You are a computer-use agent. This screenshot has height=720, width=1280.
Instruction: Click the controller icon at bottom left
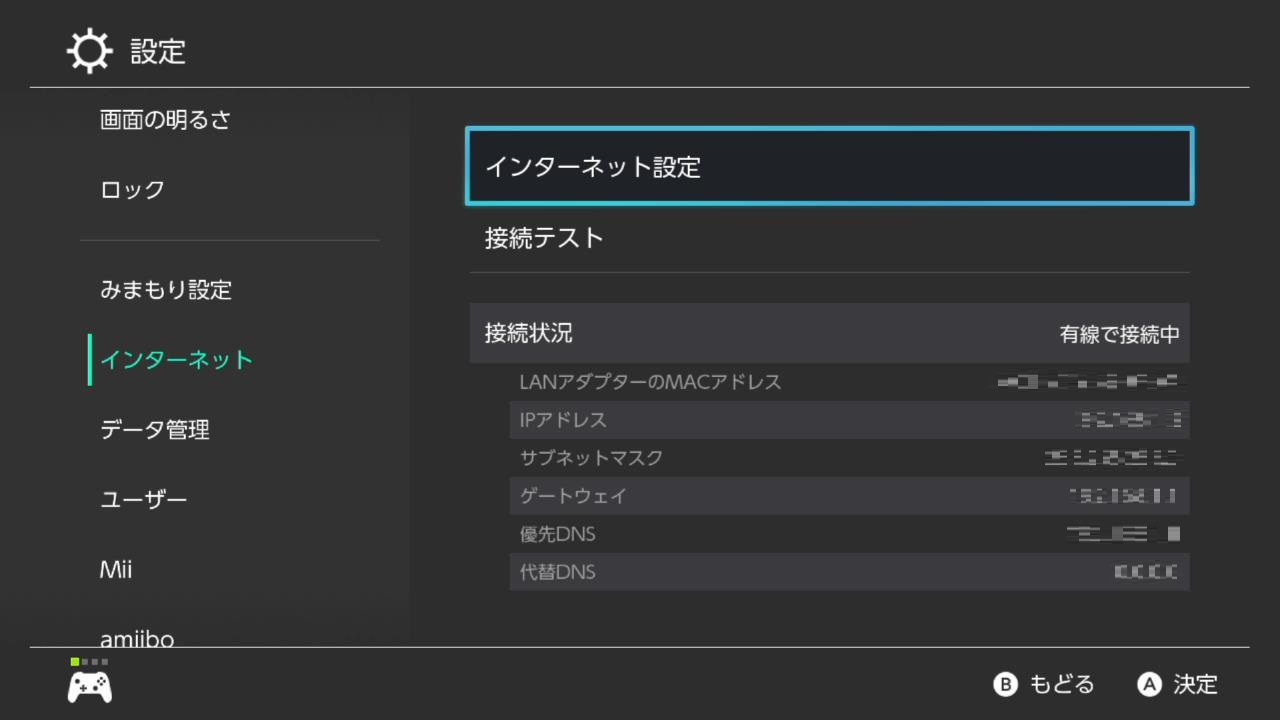tap(89, 686)
